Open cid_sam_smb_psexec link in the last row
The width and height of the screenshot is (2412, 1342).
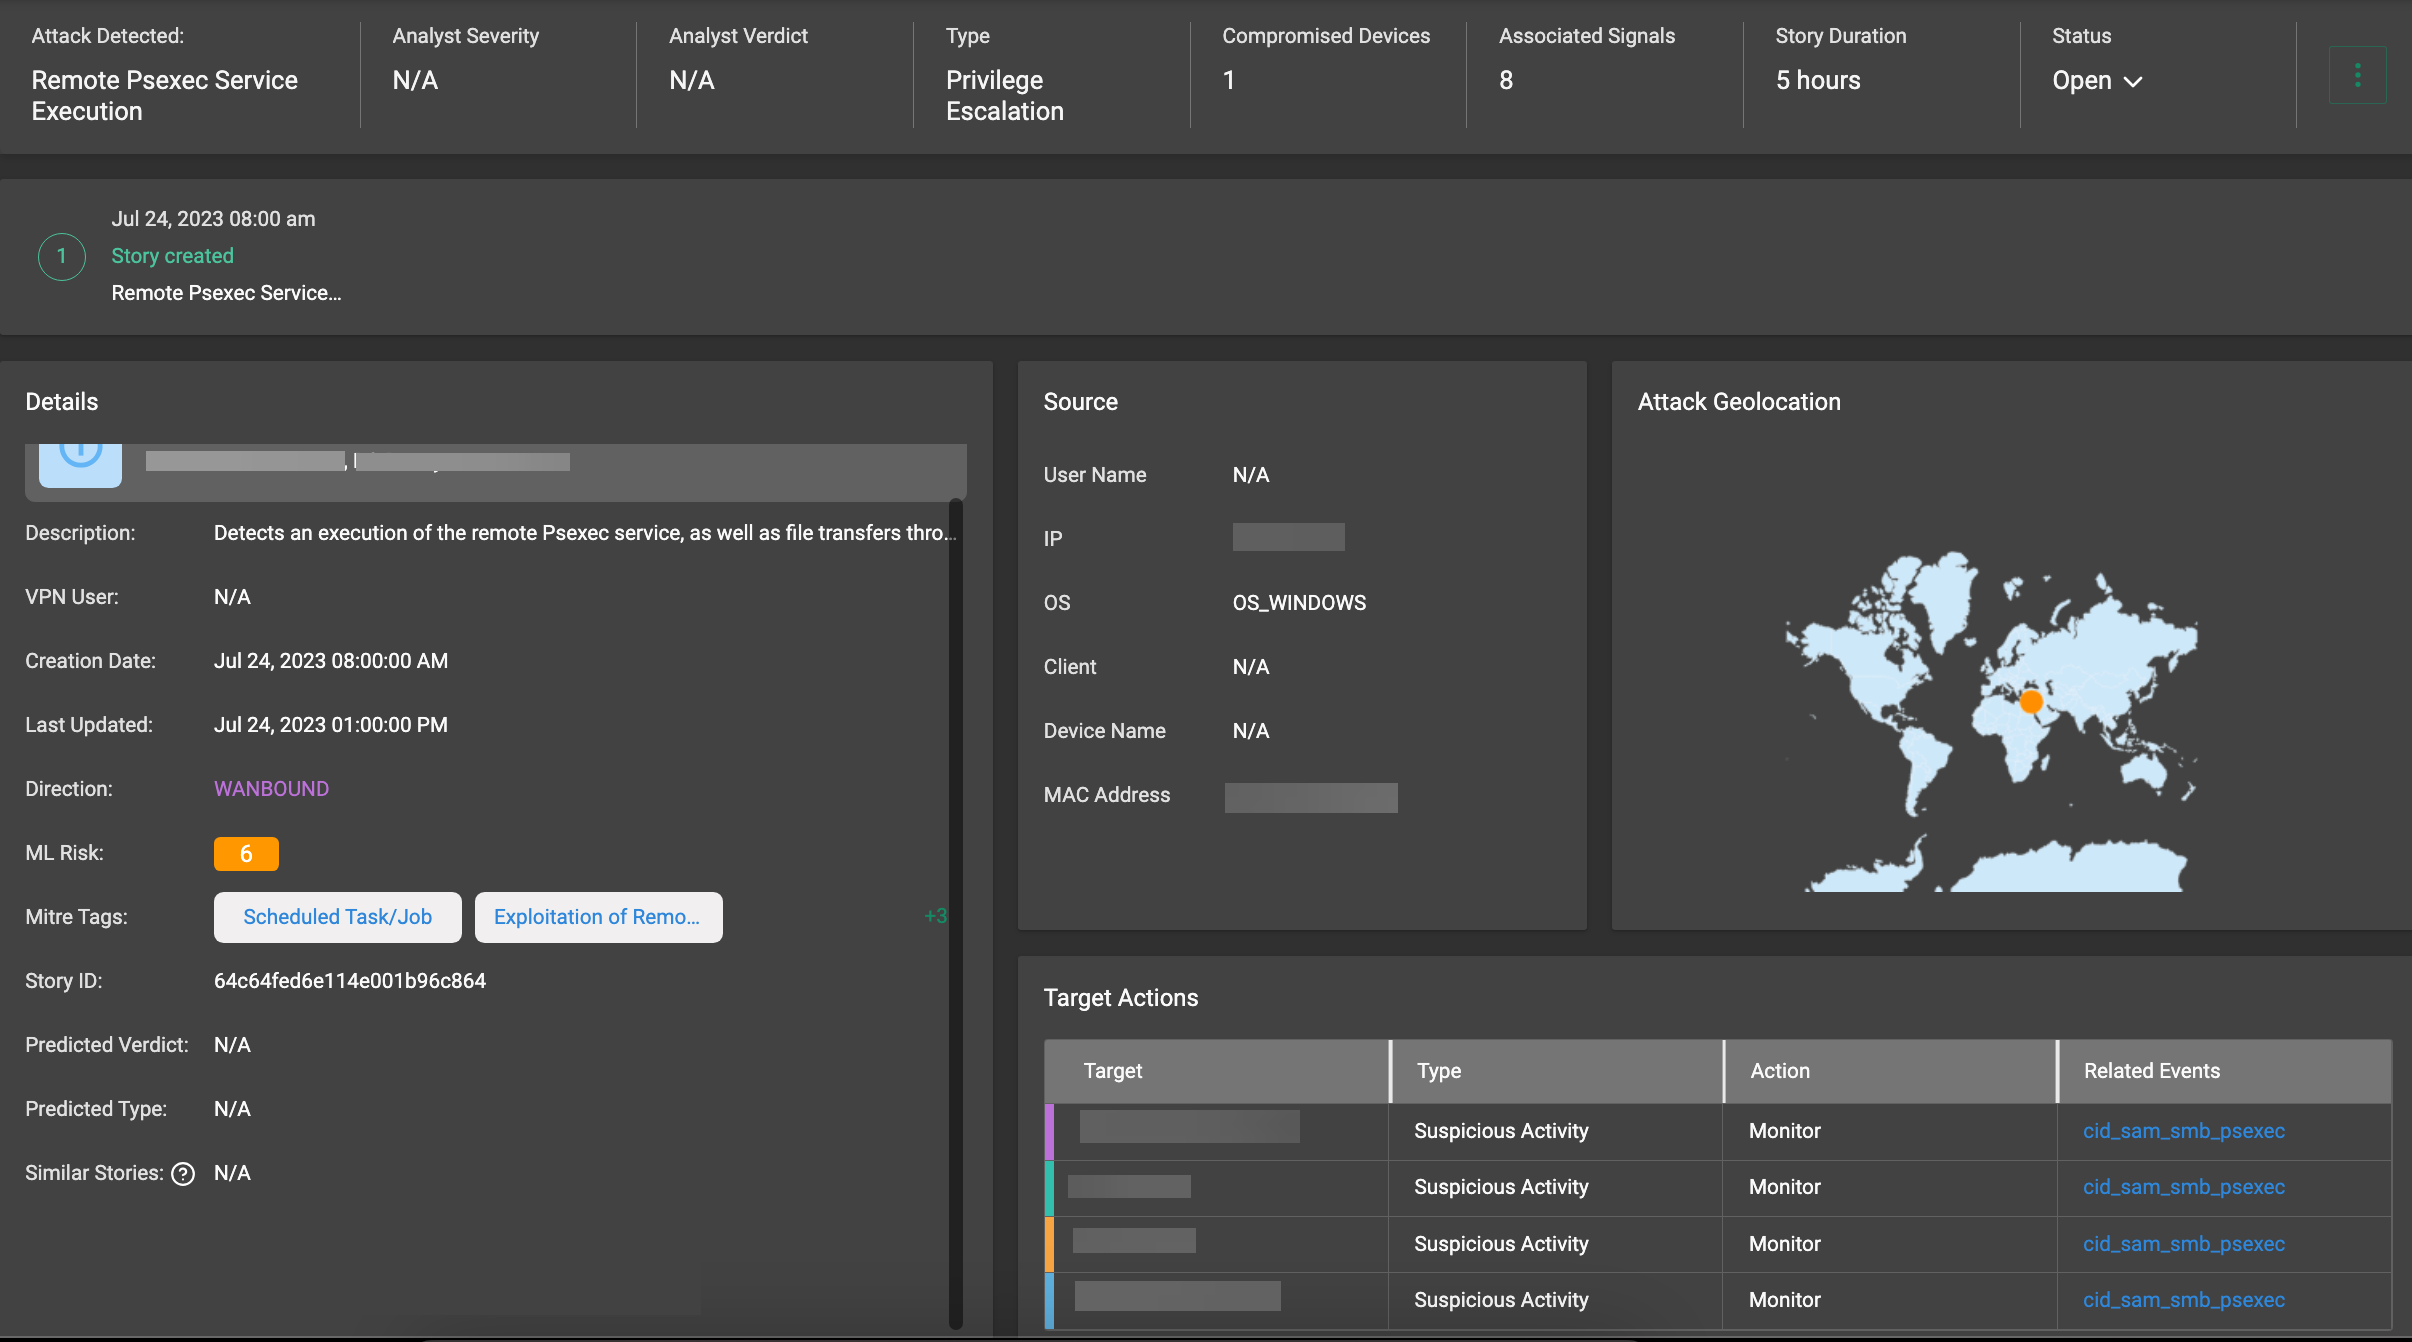pos(2183,1300)
